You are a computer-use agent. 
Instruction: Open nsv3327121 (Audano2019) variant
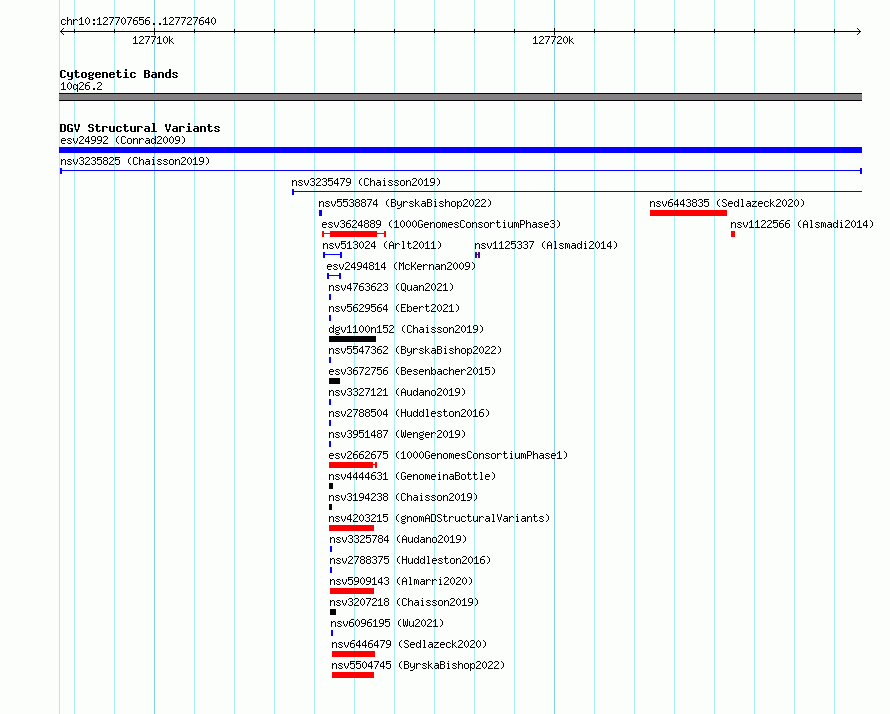click(x=397, y=392)
